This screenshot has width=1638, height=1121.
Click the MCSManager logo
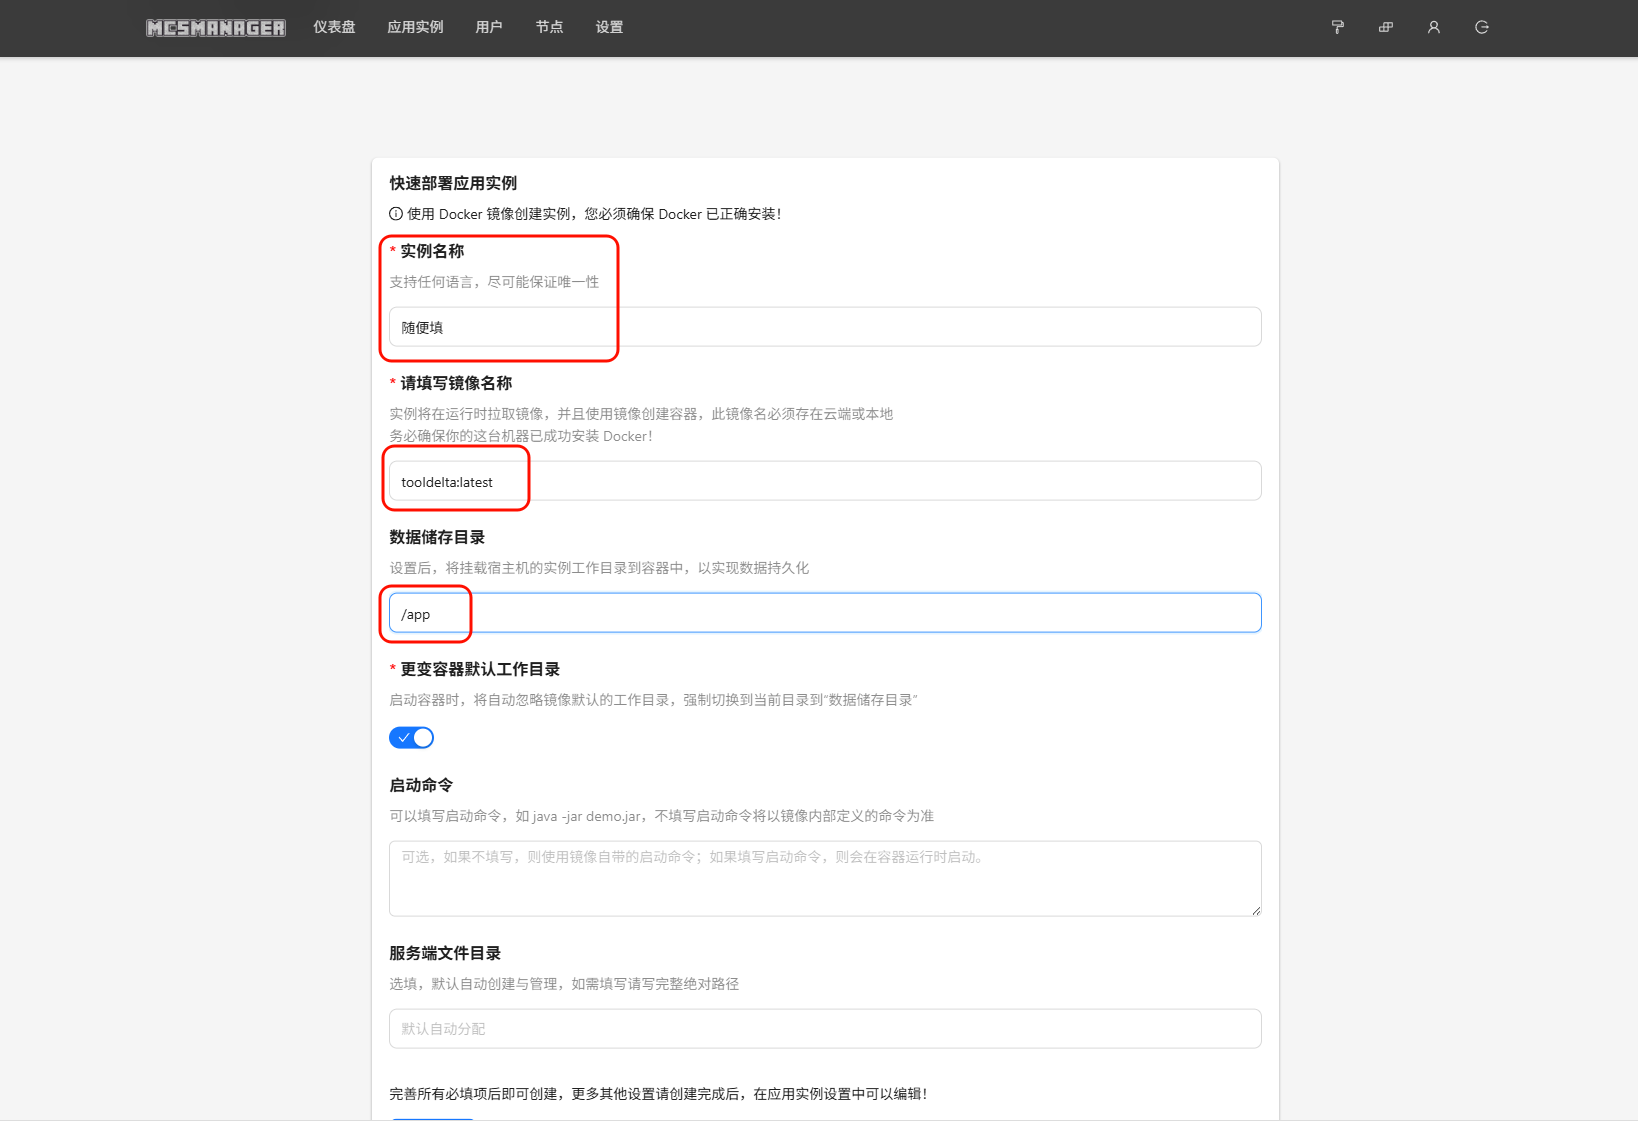216,28
